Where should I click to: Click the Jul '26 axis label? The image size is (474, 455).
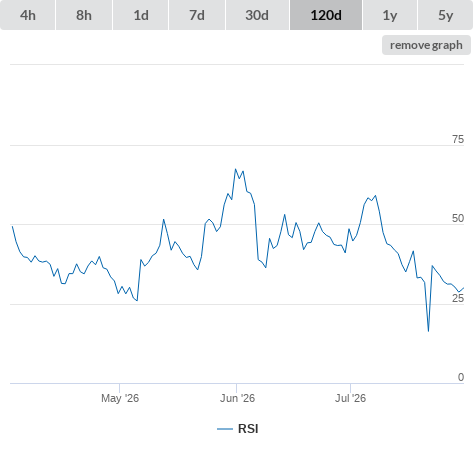pyautogui.click(x=350, y=398)
